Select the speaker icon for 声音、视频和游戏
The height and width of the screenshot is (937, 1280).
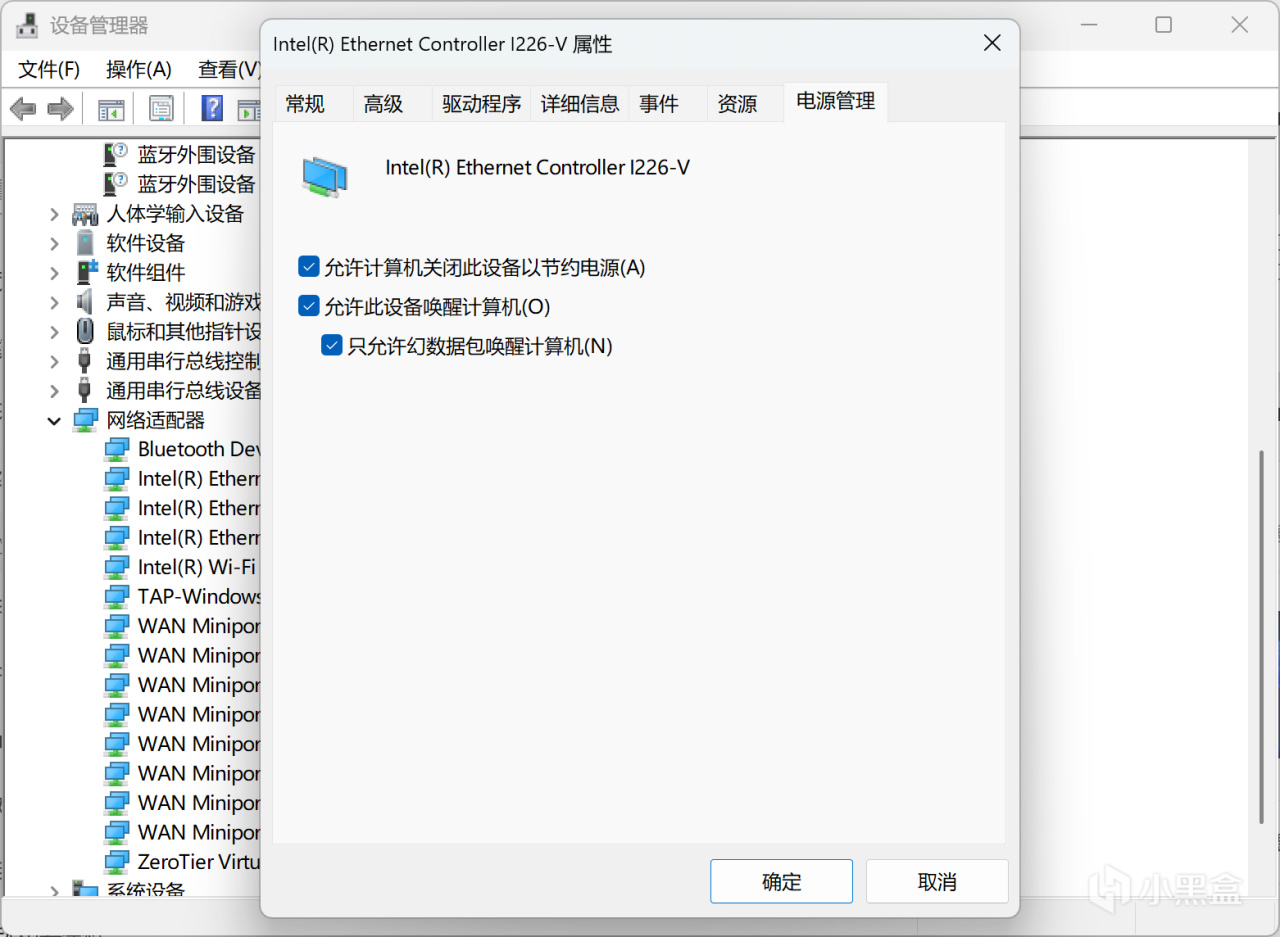coord(86,302)
